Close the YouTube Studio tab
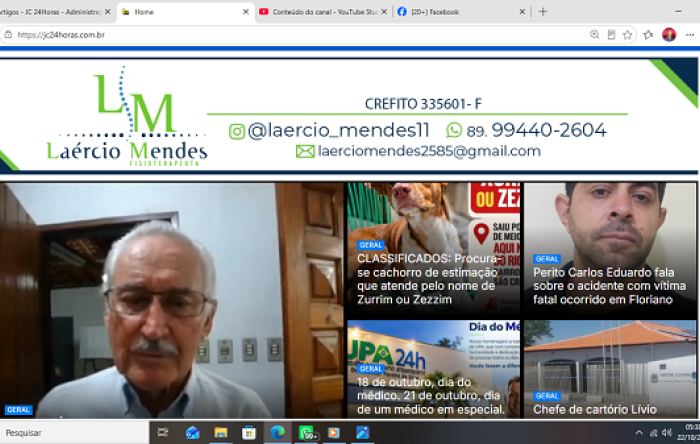Image resolution: width=700 pixels, height=444 pixels. tap(384, 12)
